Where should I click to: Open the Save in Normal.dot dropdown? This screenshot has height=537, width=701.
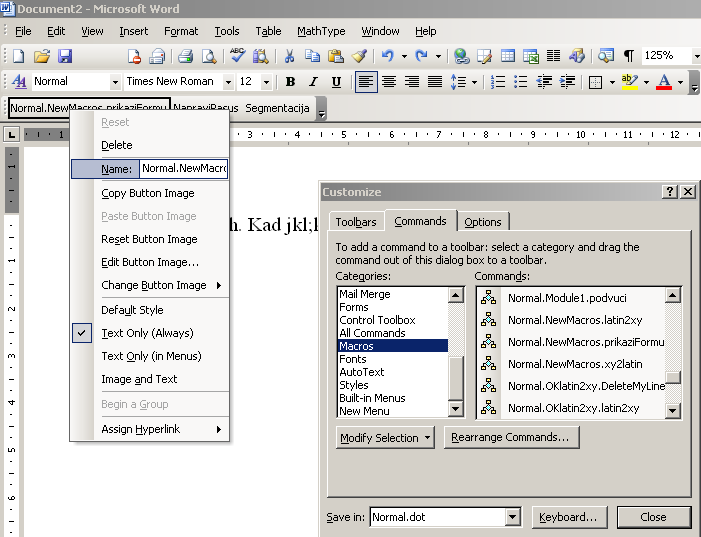tap(513, 517)
